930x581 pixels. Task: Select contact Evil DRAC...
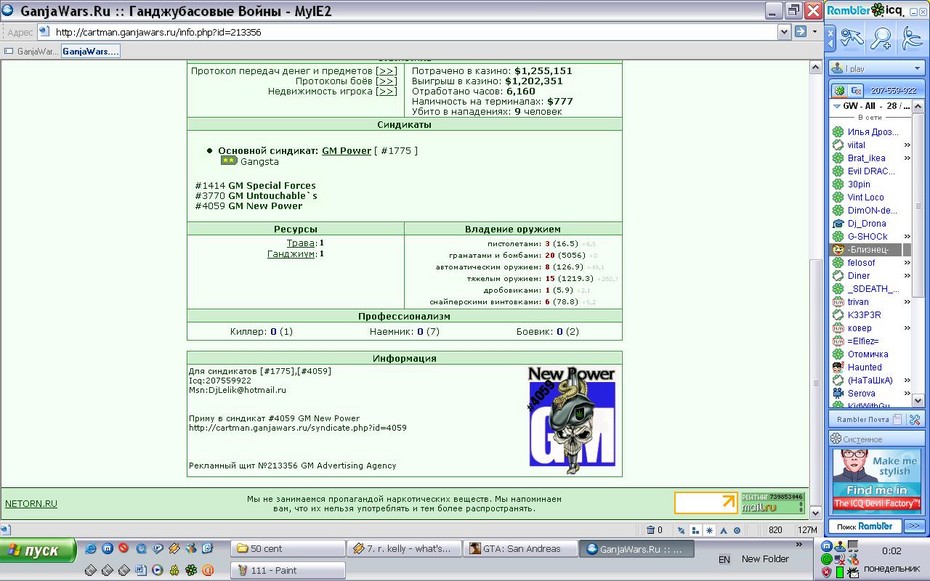click(871, 171)
